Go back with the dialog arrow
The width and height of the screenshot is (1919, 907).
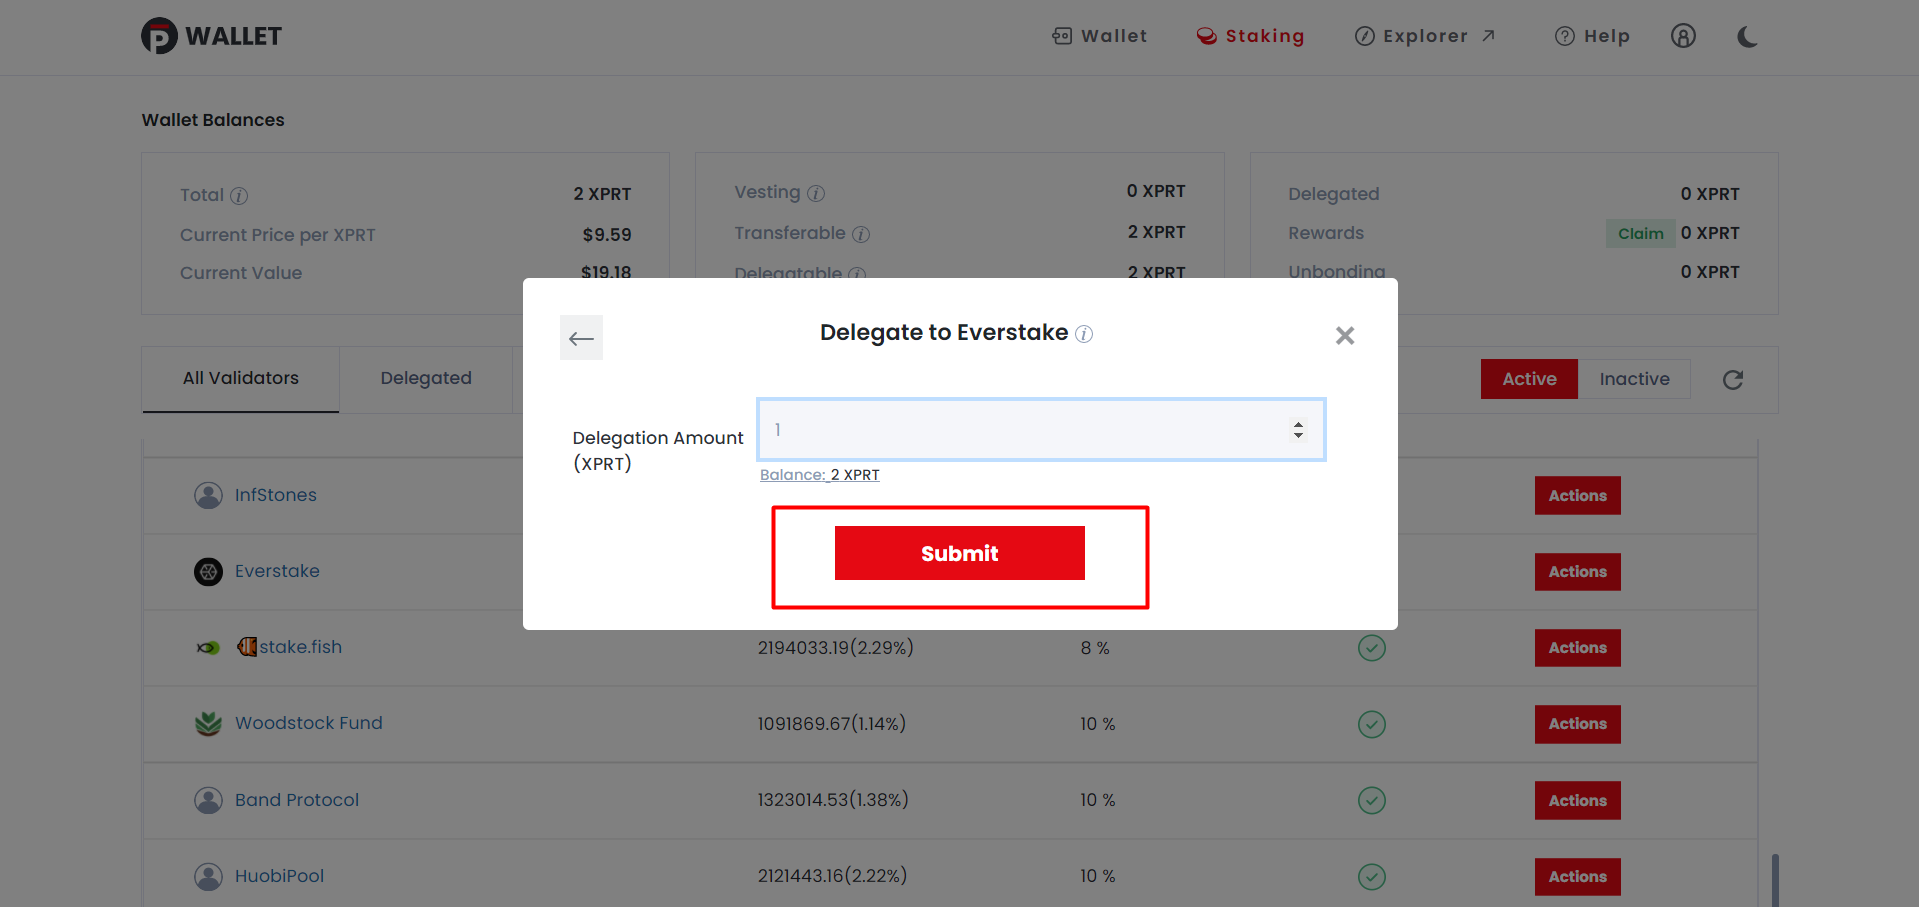tap(581, 338)
